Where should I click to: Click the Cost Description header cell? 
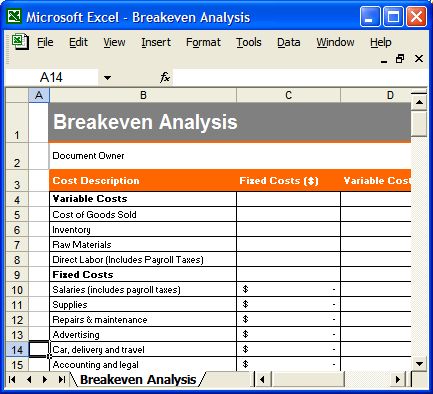(x=143, y=181)
